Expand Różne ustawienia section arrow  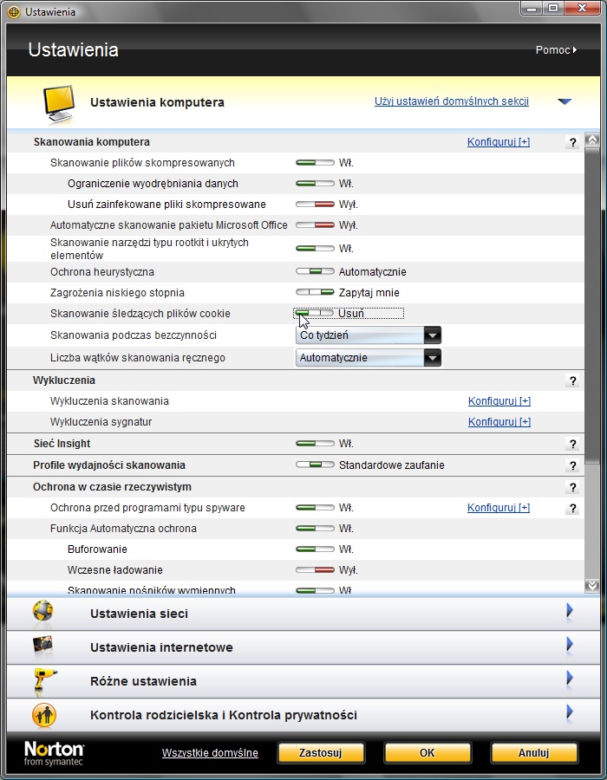[x=569, y=678]
